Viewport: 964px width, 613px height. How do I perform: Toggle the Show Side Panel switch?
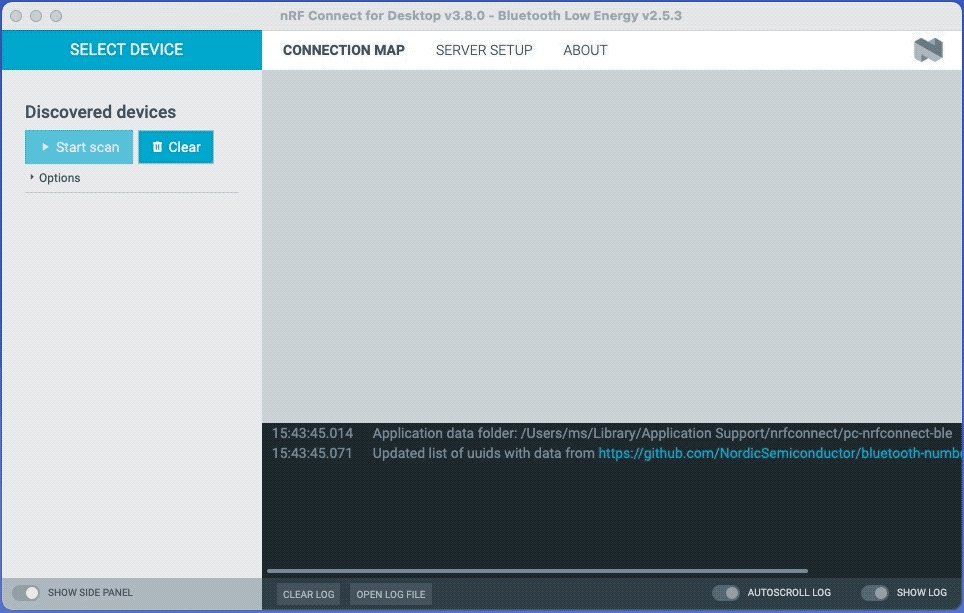[x=26, y=593]
